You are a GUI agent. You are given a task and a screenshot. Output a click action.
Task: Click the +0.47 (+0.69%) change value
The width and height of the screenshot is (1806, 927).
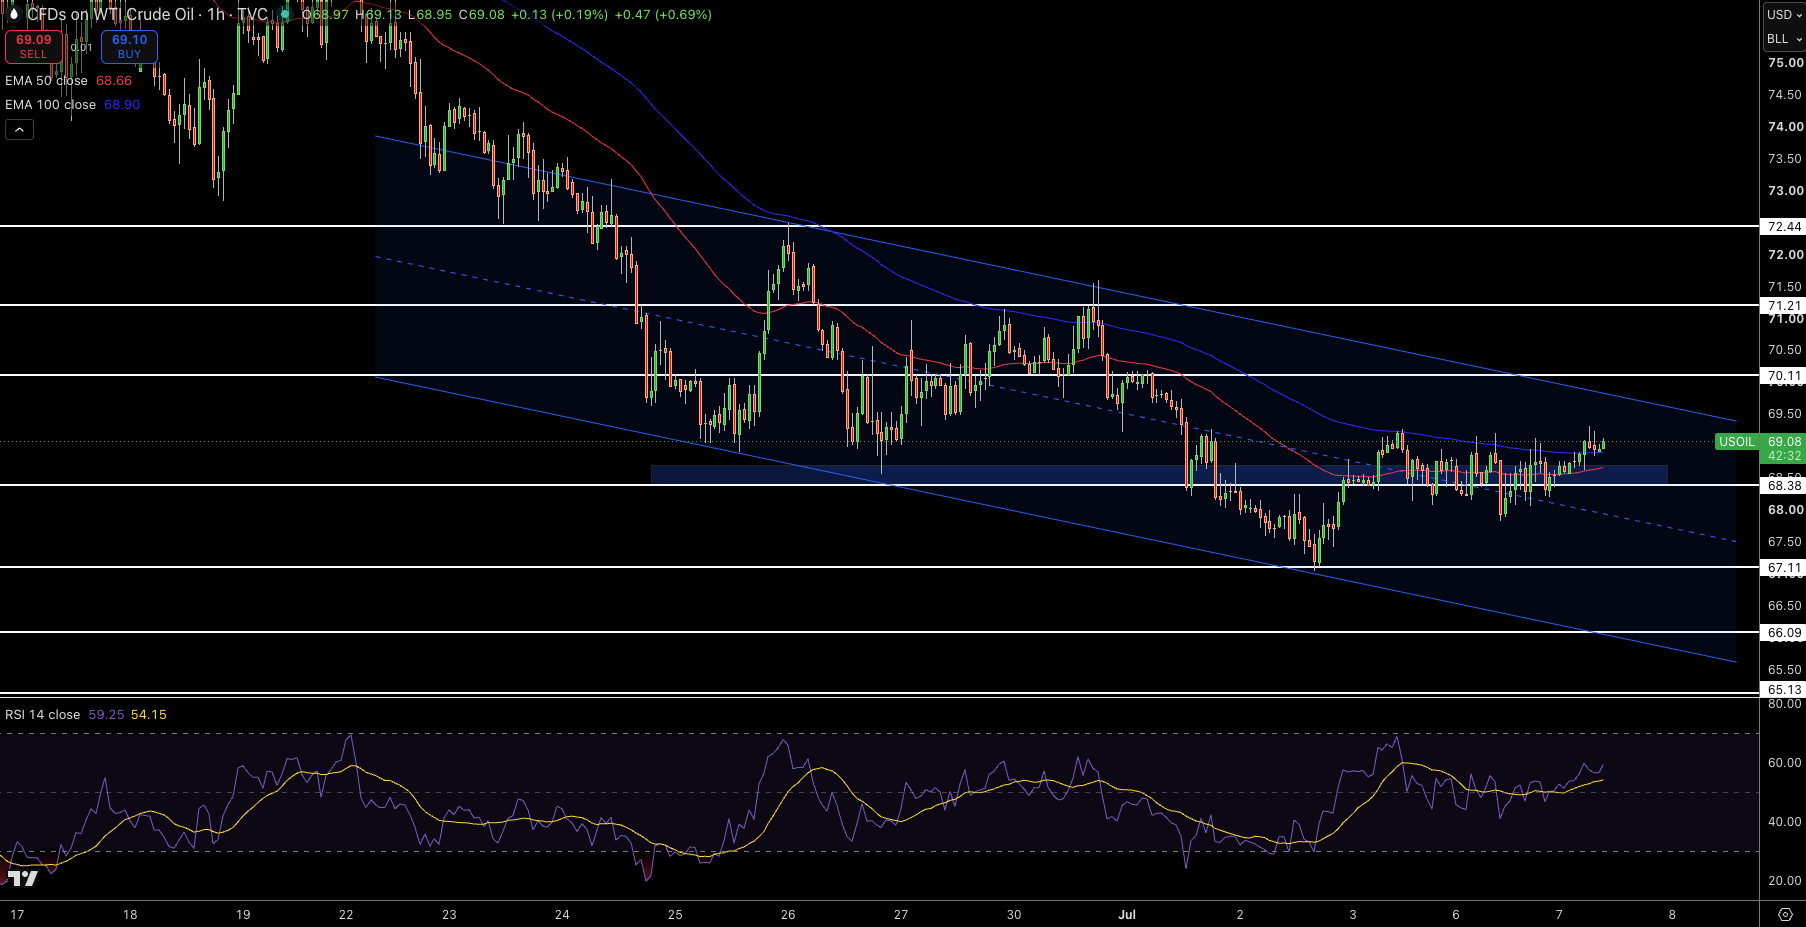663,14
